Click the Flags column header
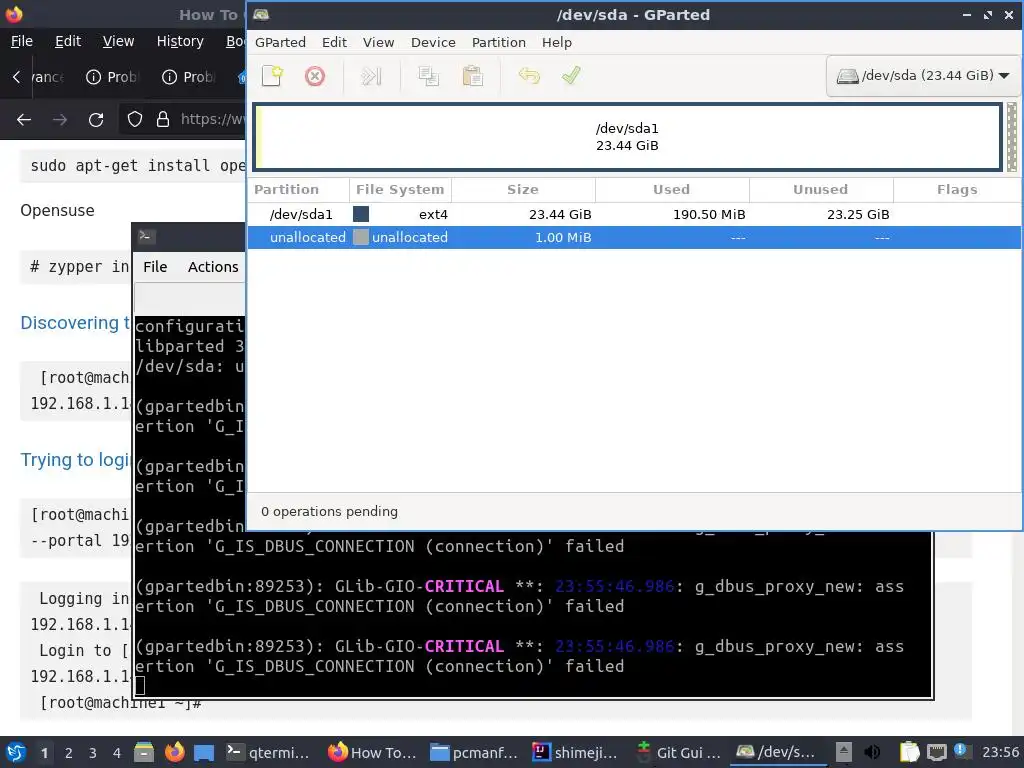This screenshot has height=768, width=1024. [957, 189]
